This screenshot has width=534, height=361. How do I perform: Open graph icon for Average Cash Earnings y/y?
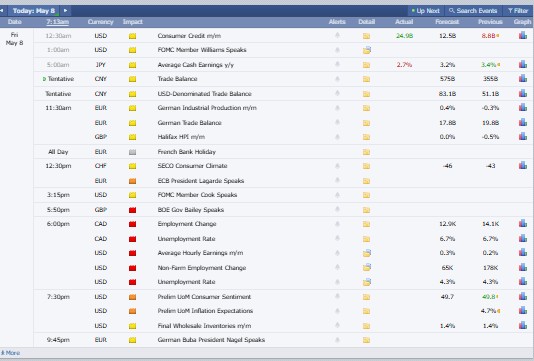pos(523,64)
